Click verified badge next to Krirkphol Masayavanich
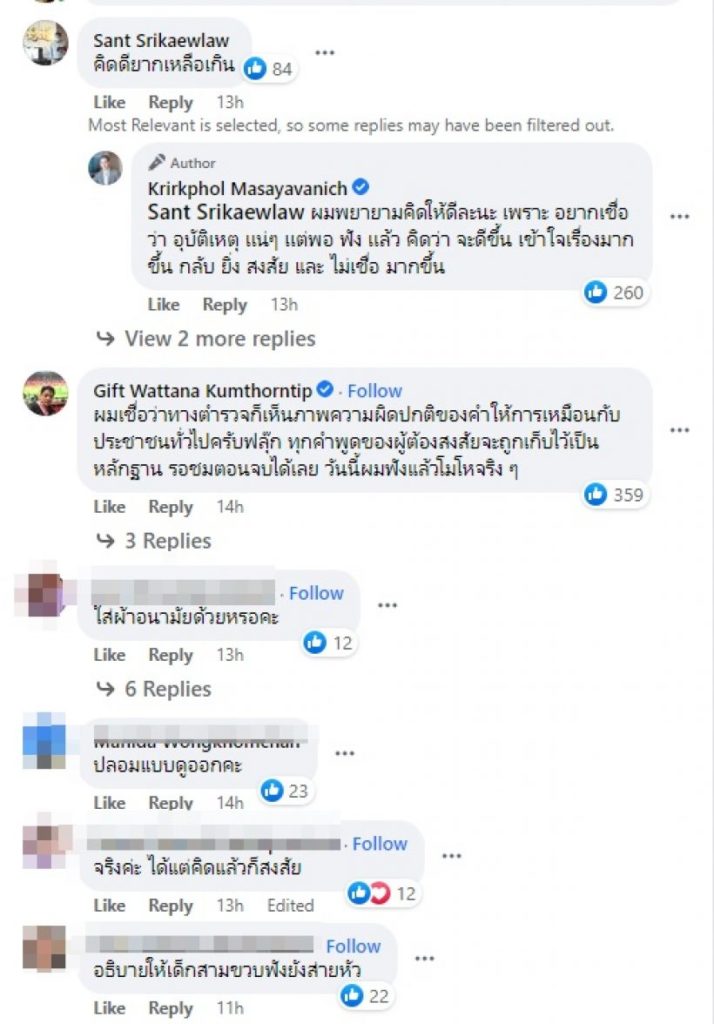This screenshot has width=714, height=1024. coord(361,188)
